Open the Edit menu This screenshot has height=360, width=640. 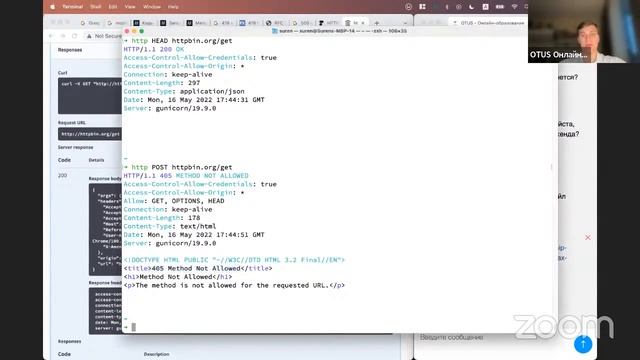(113, 7)
